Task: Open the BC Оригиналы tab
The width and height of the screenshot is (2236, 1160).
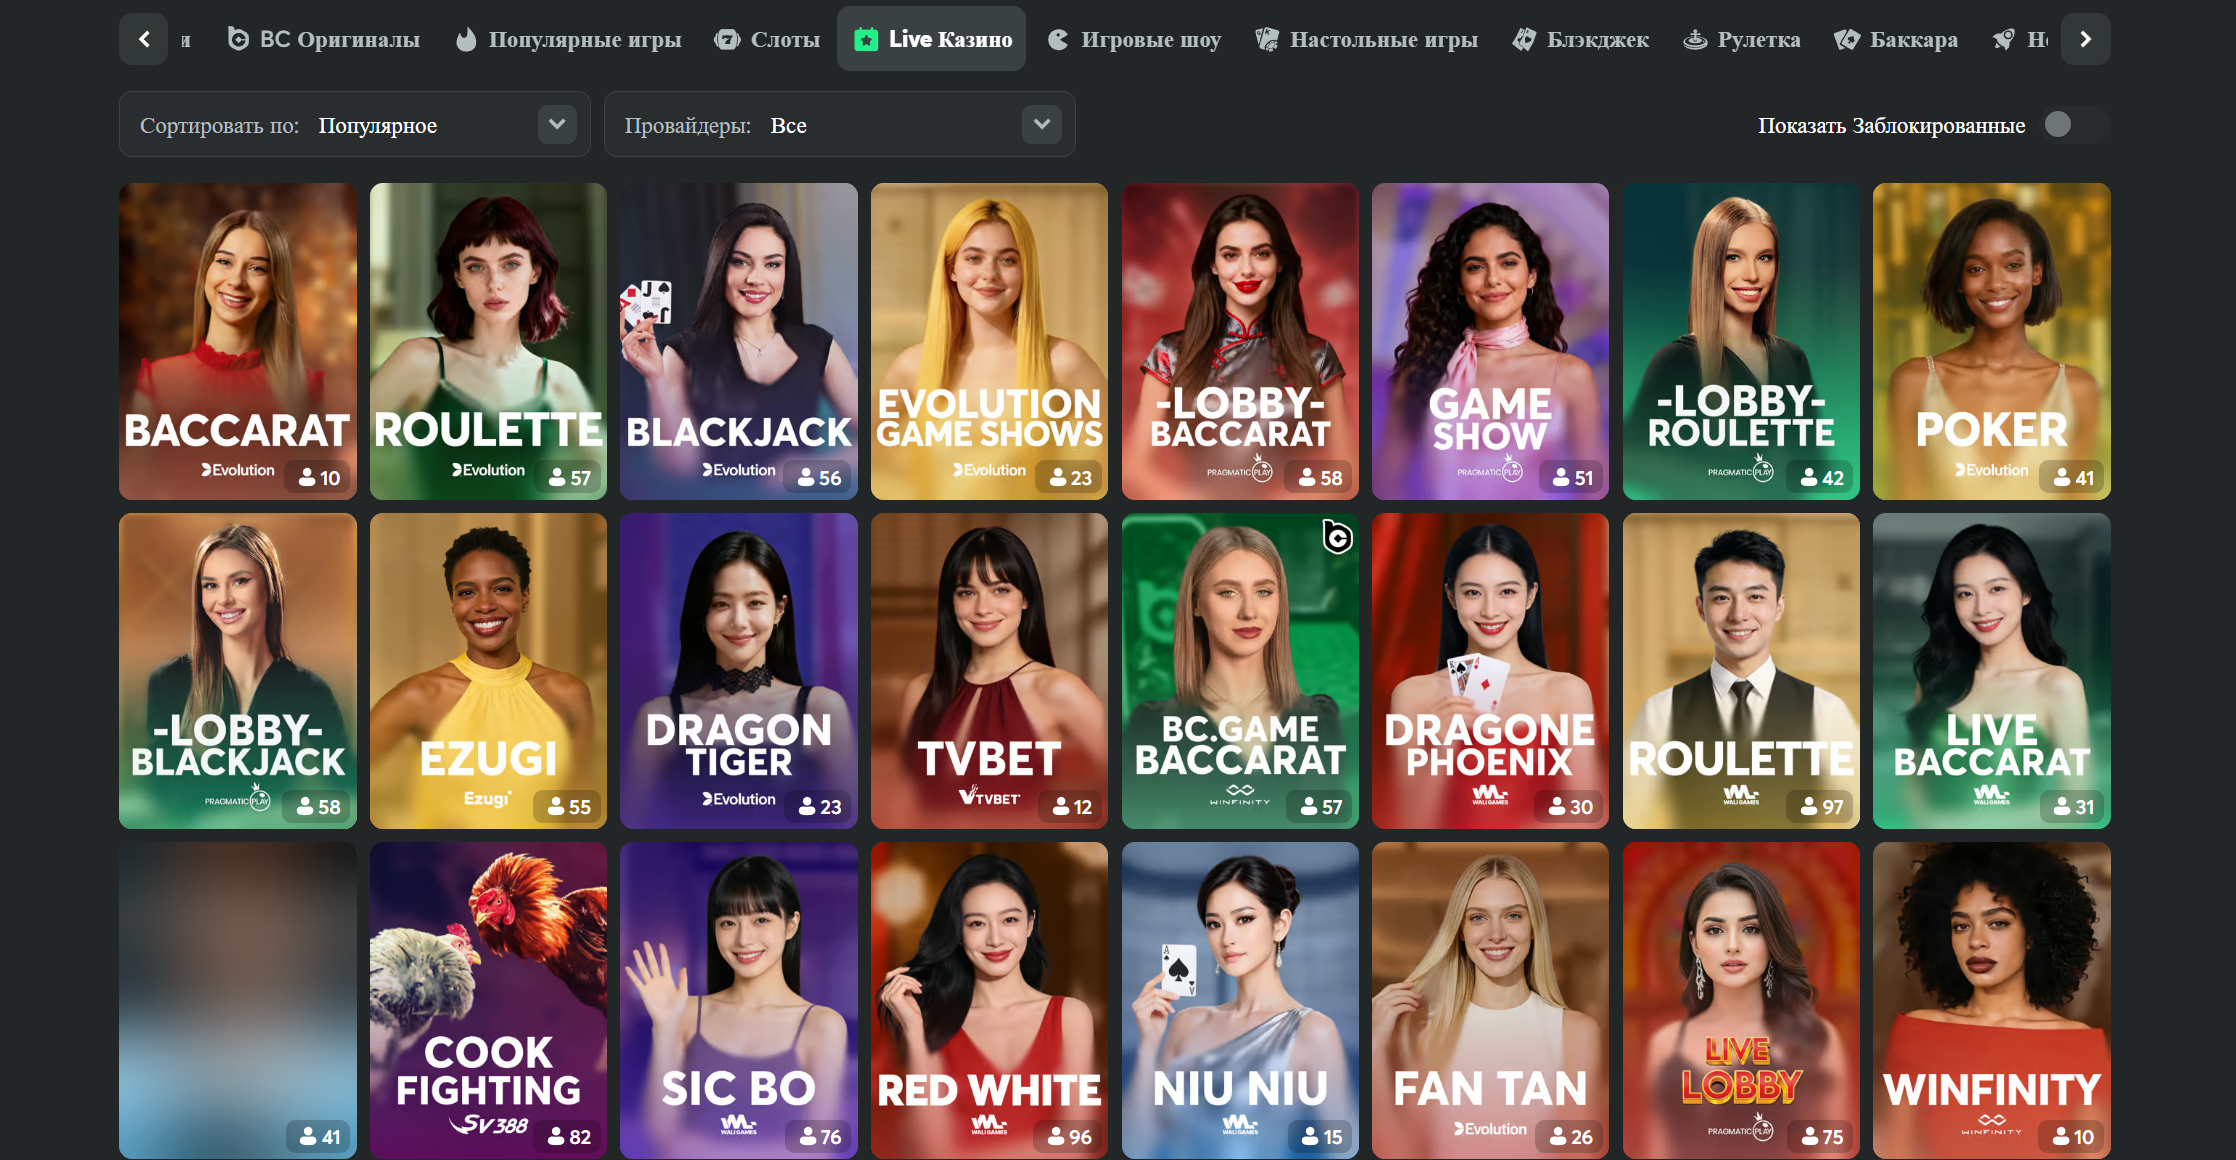Action: coord(324,39)
